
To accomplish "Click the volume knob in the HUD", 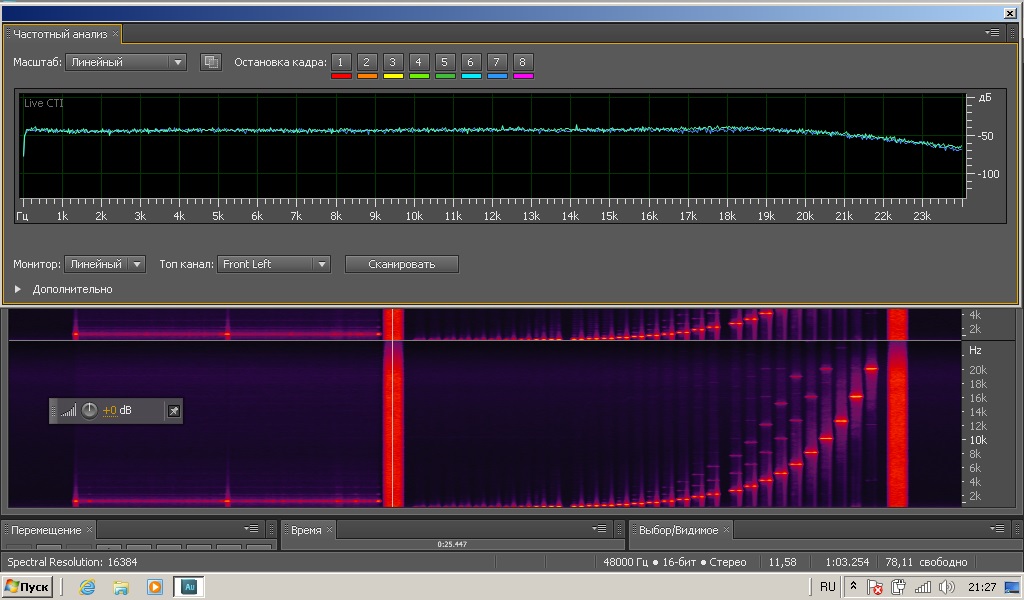I will pos(90,410).
